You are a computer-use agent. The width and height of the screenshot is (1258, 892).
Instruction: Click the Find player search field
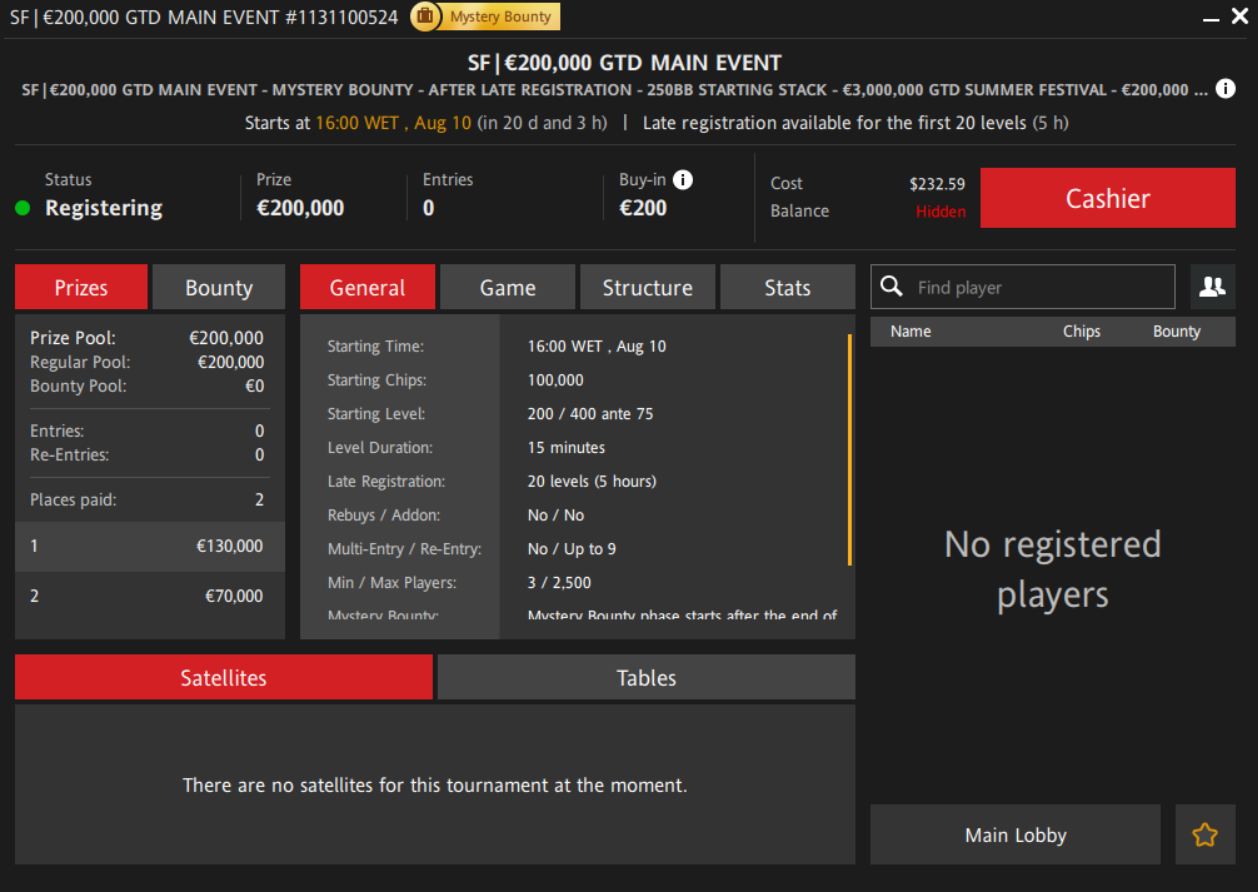[1040, 288]
